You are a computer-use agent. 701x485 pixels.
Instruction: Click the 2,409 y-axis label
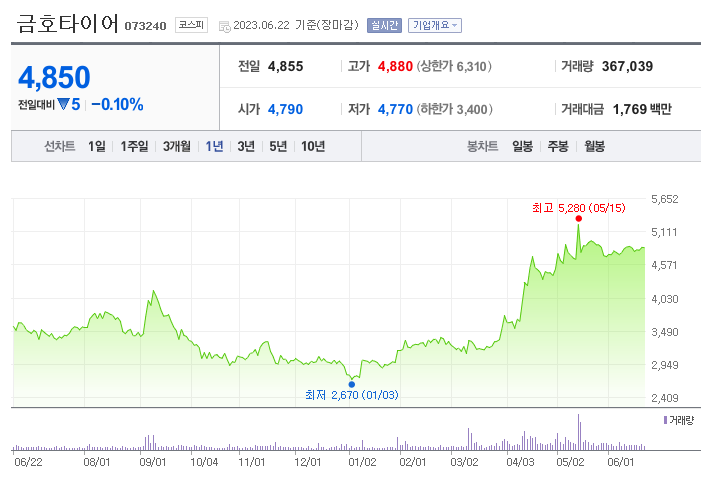[664, 398]
